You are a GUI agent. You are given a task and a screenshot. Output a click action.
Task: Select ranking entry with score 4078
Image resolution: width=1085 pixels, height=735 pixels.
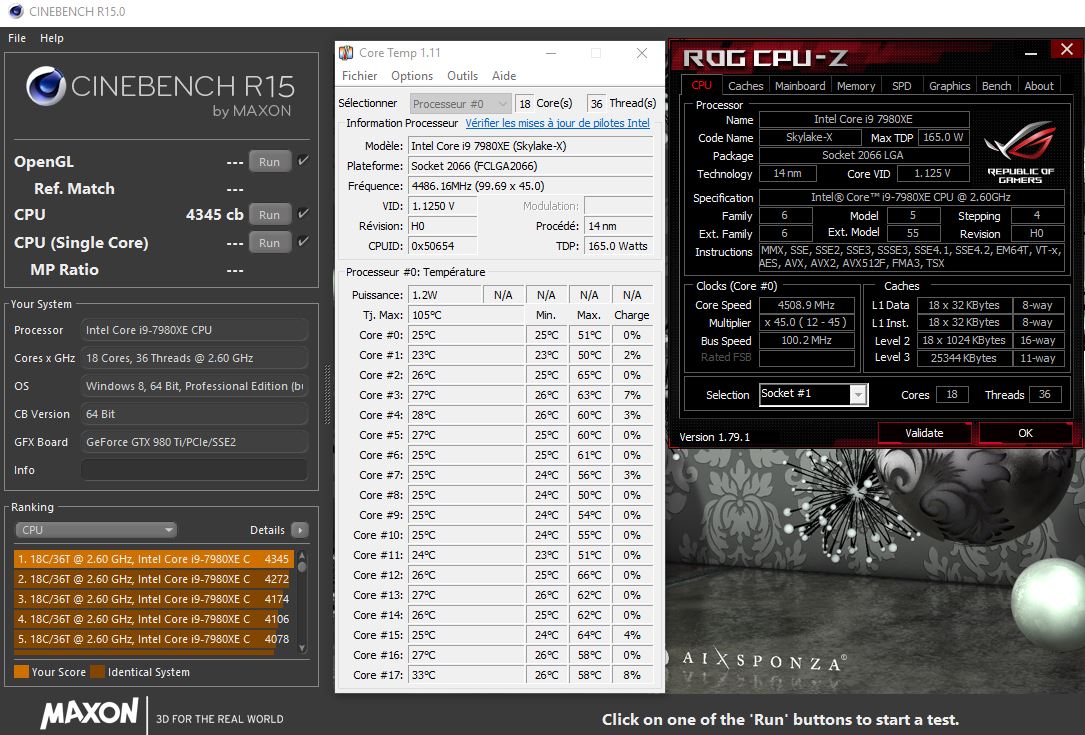coord(154,639)
